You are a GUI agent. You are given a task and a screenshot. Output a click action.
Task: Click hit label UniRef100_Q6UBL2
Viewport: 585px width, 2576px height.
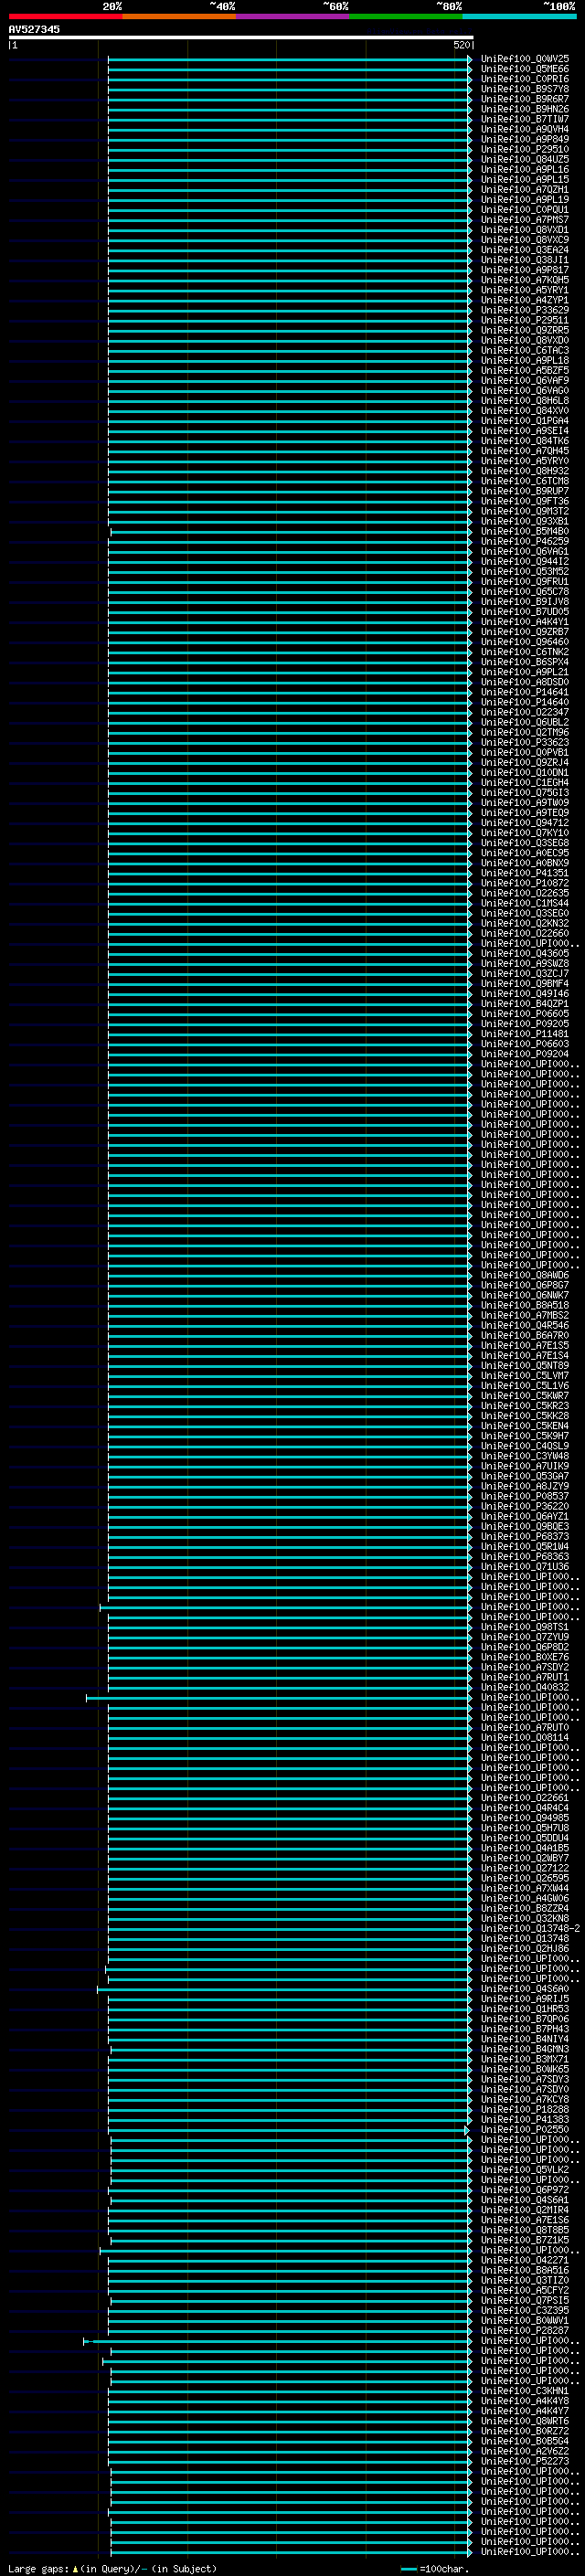click(x=525, y=722)
